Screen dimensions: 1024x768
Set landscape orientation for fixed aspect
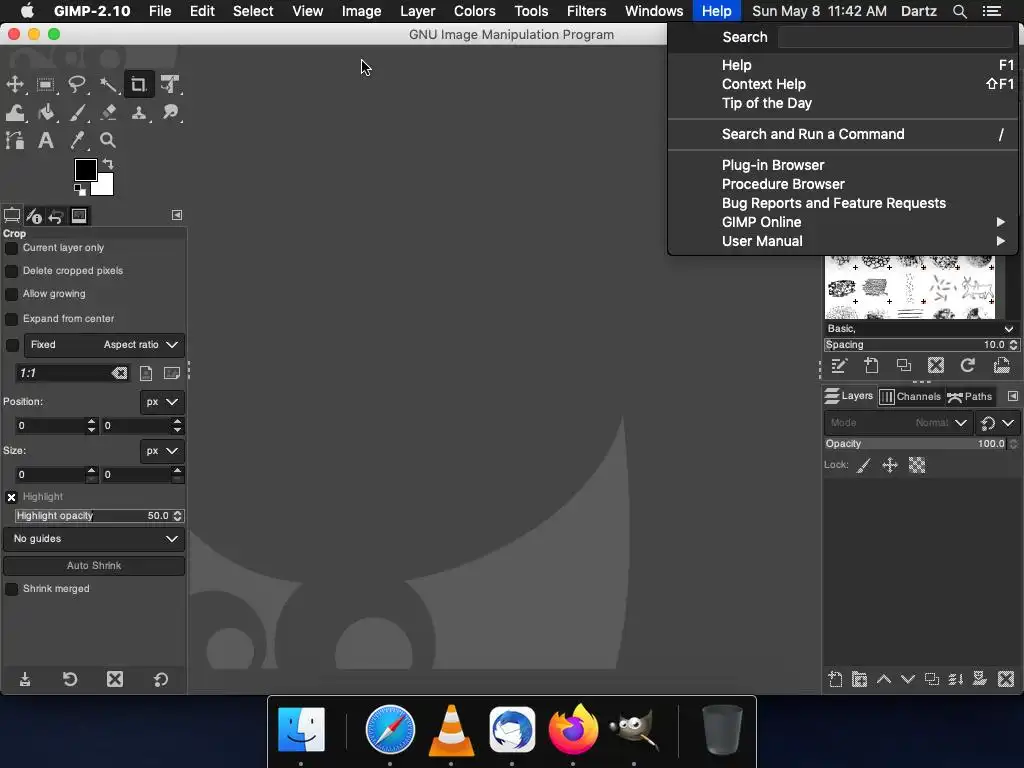(x=172, y=373)
